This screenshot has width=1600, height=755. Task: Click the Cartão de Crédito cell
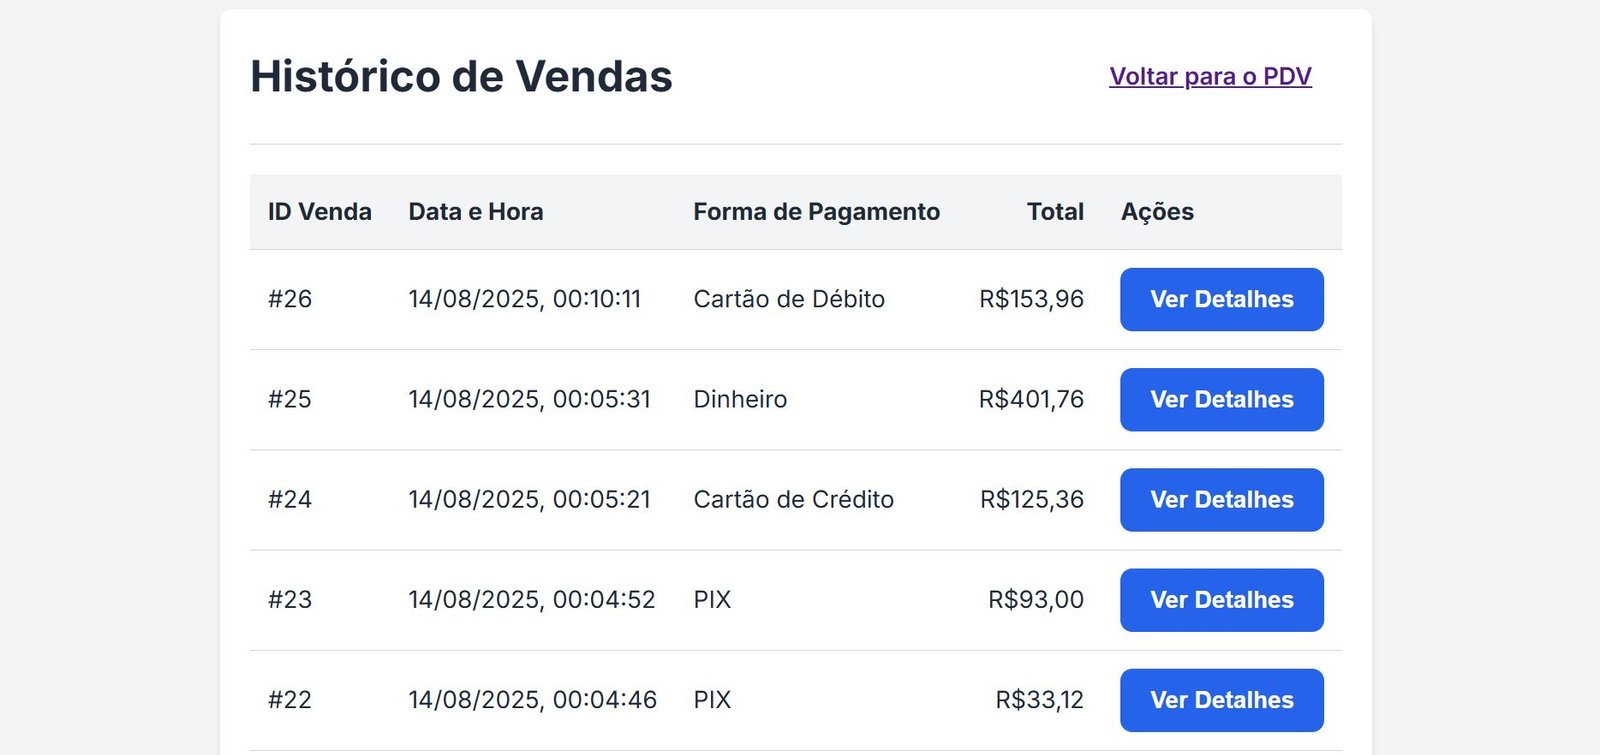click(793, 499)
